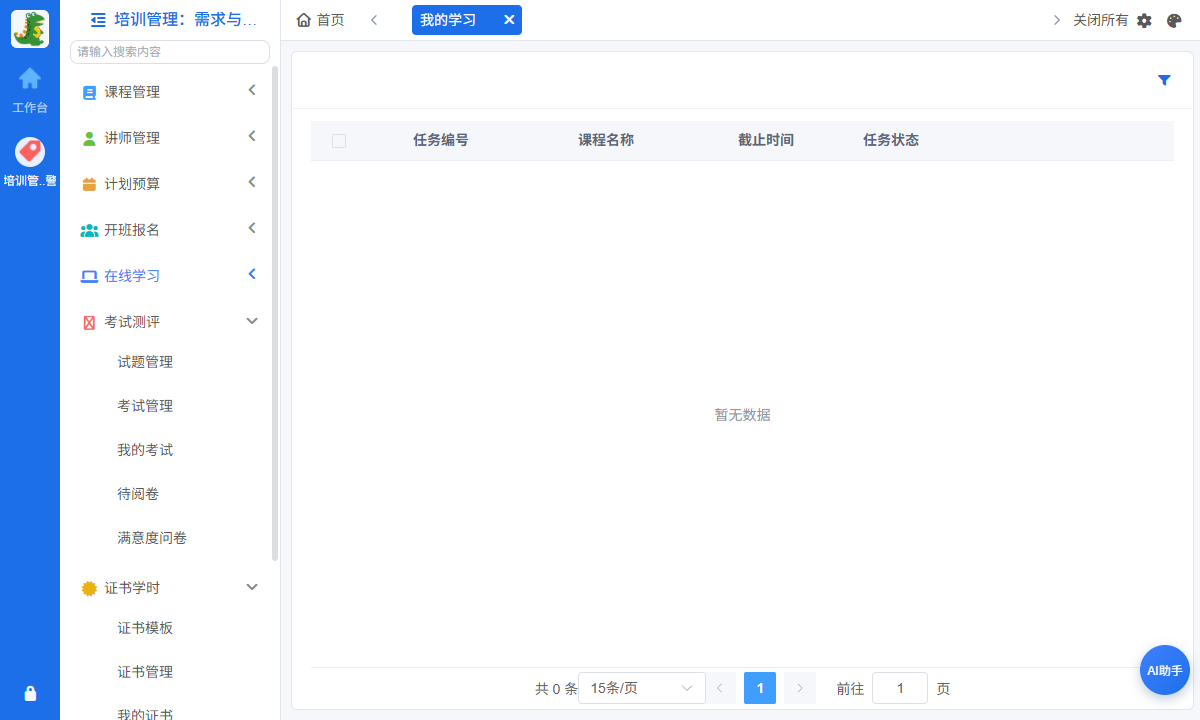Open 证书模板 menu item
This screenshot has width=1200, height=720.
(x=145, y=628)
